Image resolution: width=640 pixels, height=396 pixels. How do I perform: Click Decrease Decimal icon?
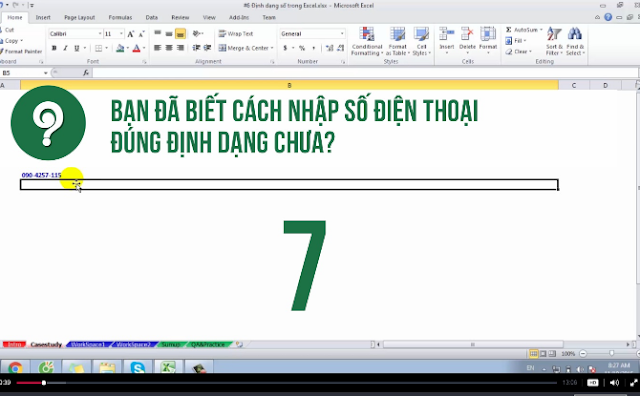coord(341,48)
